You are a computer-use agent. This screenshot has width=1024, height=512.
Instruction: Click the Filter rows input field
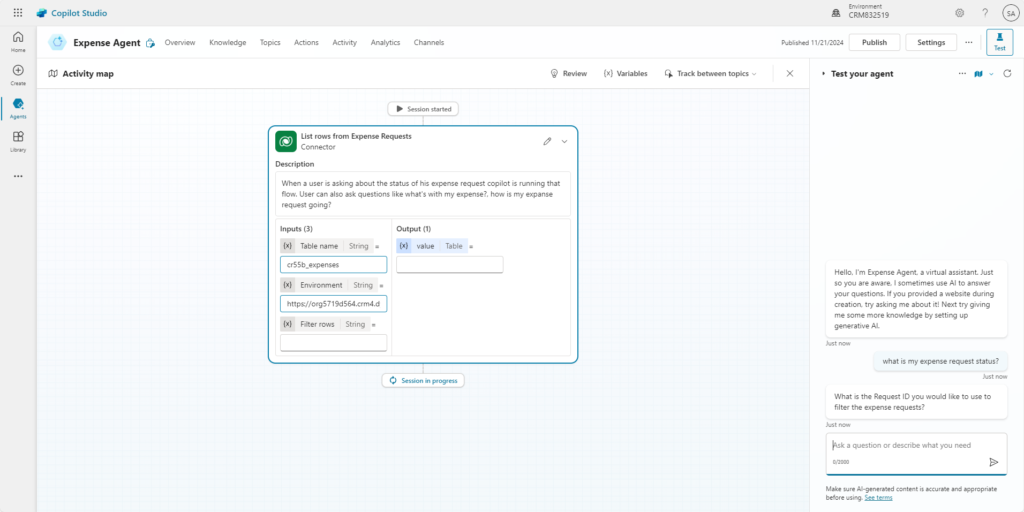(334, 343)
